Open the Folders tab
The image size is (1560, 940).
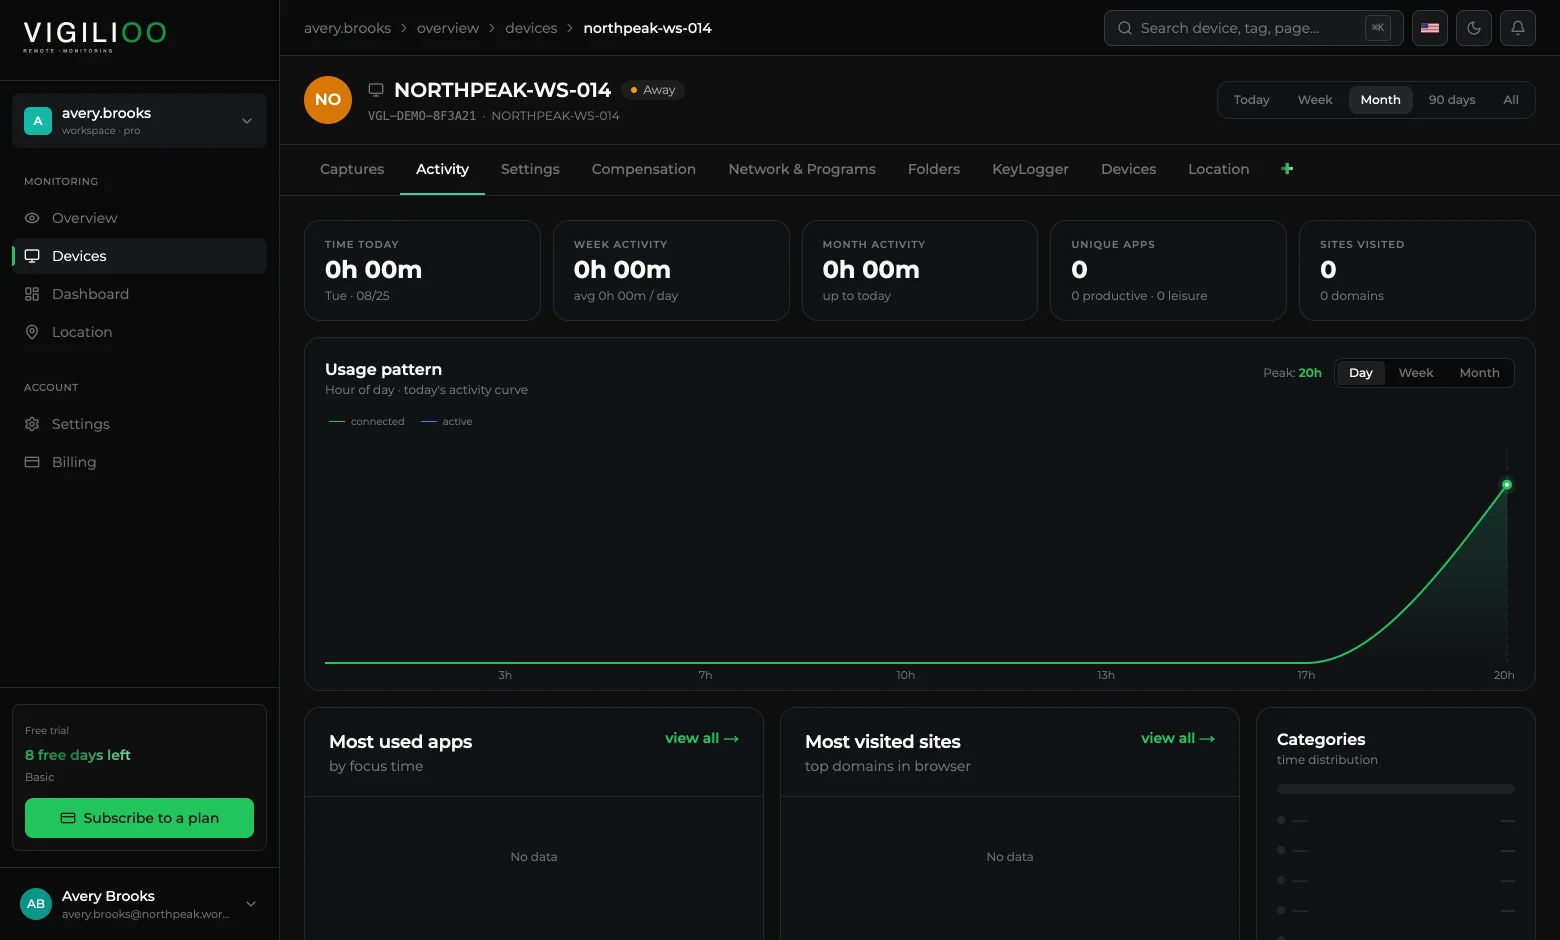pyautogui.click(x=934, y=169)
